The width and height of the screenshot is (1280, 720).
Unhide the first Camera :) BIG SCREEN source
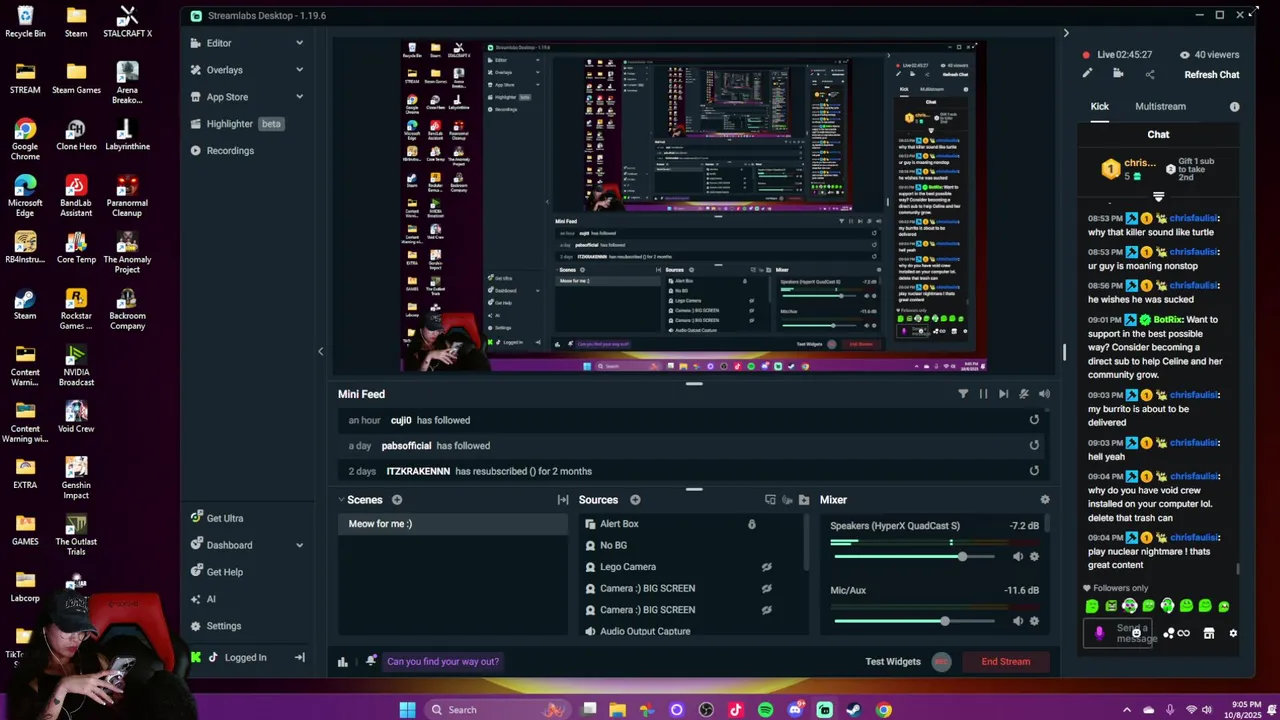coord(767,588)
